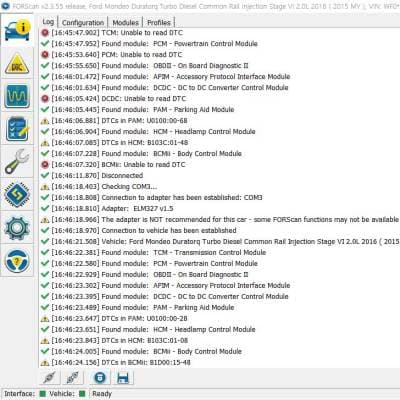Open the steering wheel help section
Image resolution: width=400 pixels, height=400 pixels.
(17, 261)
